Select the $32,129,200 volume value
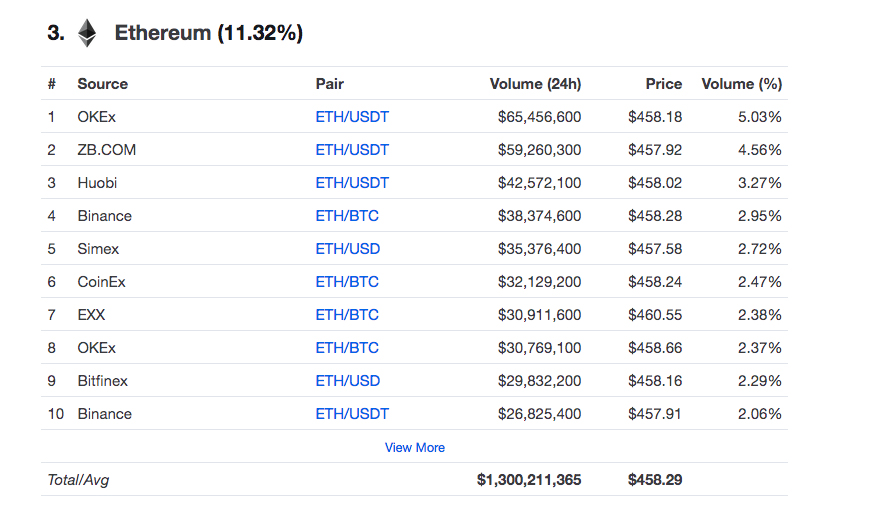Screen dimensions: 877x531 [539, 282]
